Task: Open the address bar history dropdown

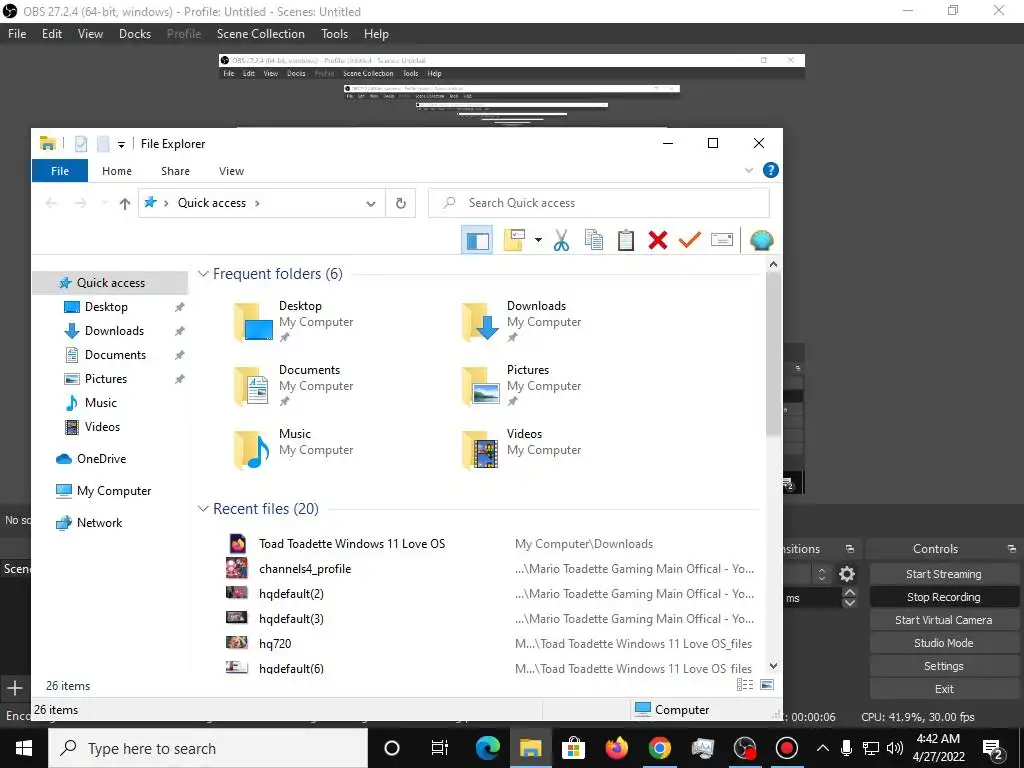Action: tap(371, 203)
